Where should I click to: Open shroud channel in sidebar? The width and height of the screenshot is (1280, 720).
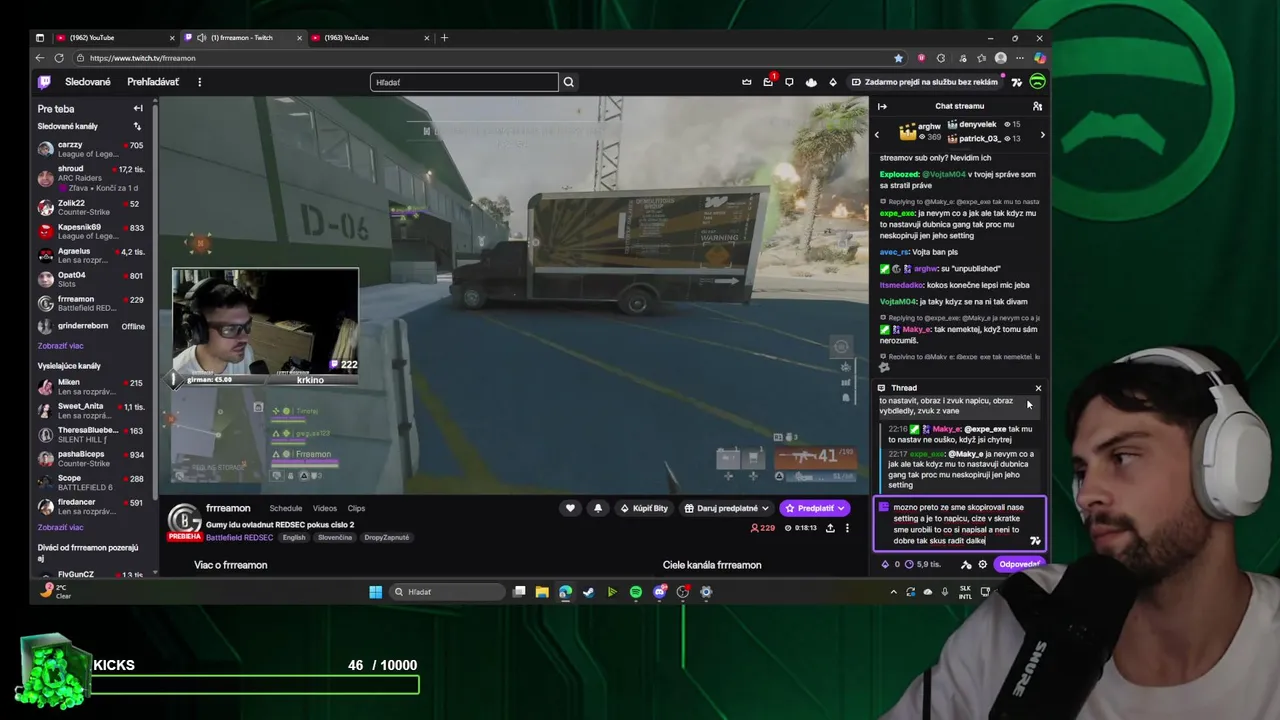(92, 178)
